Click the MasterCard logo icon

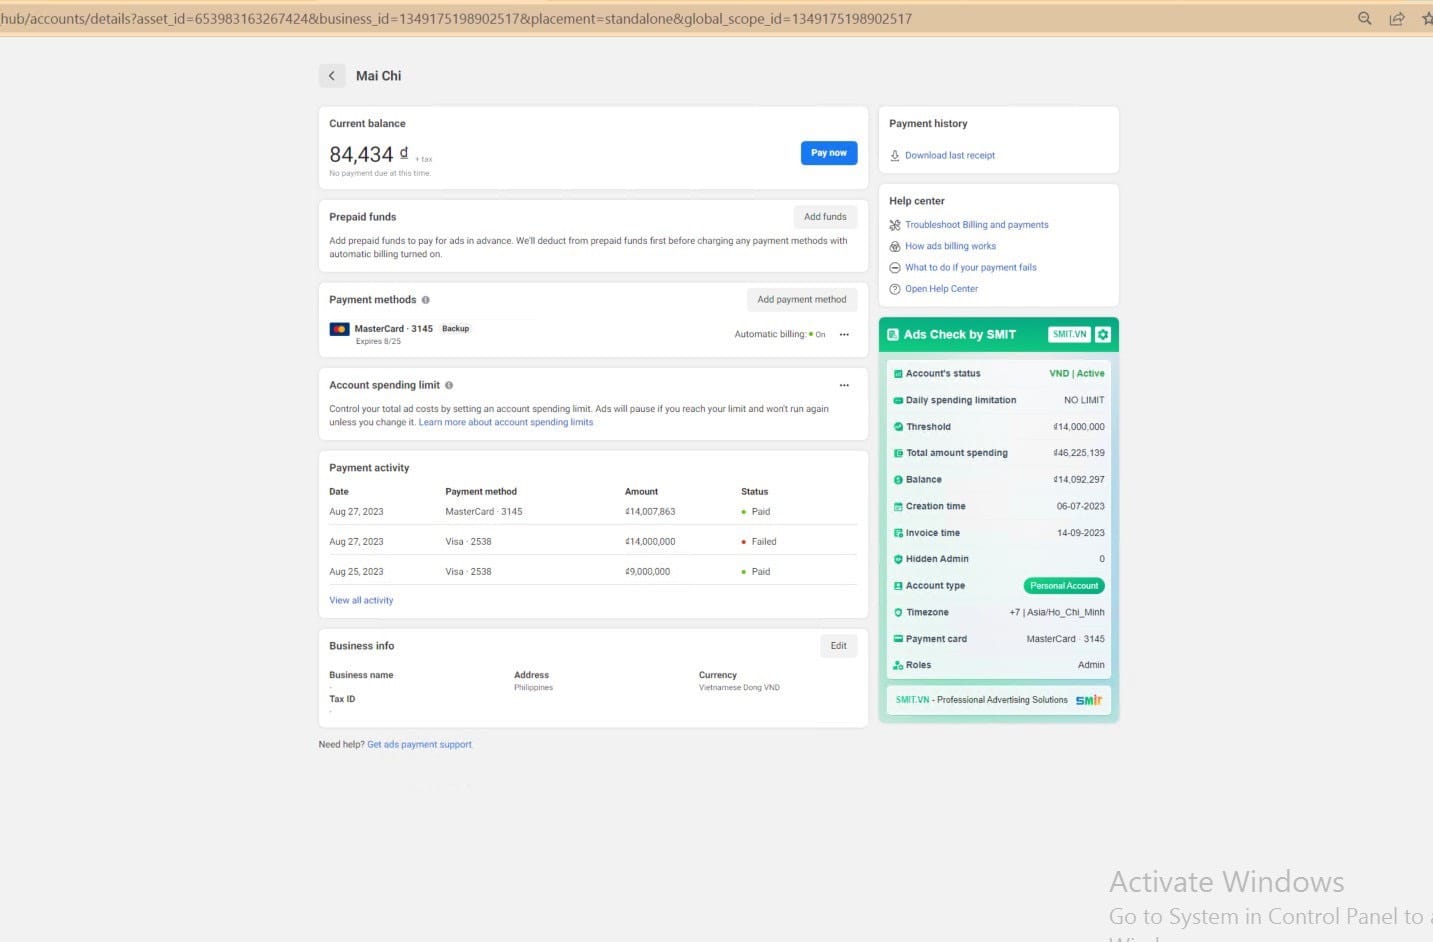coord(340,329)
